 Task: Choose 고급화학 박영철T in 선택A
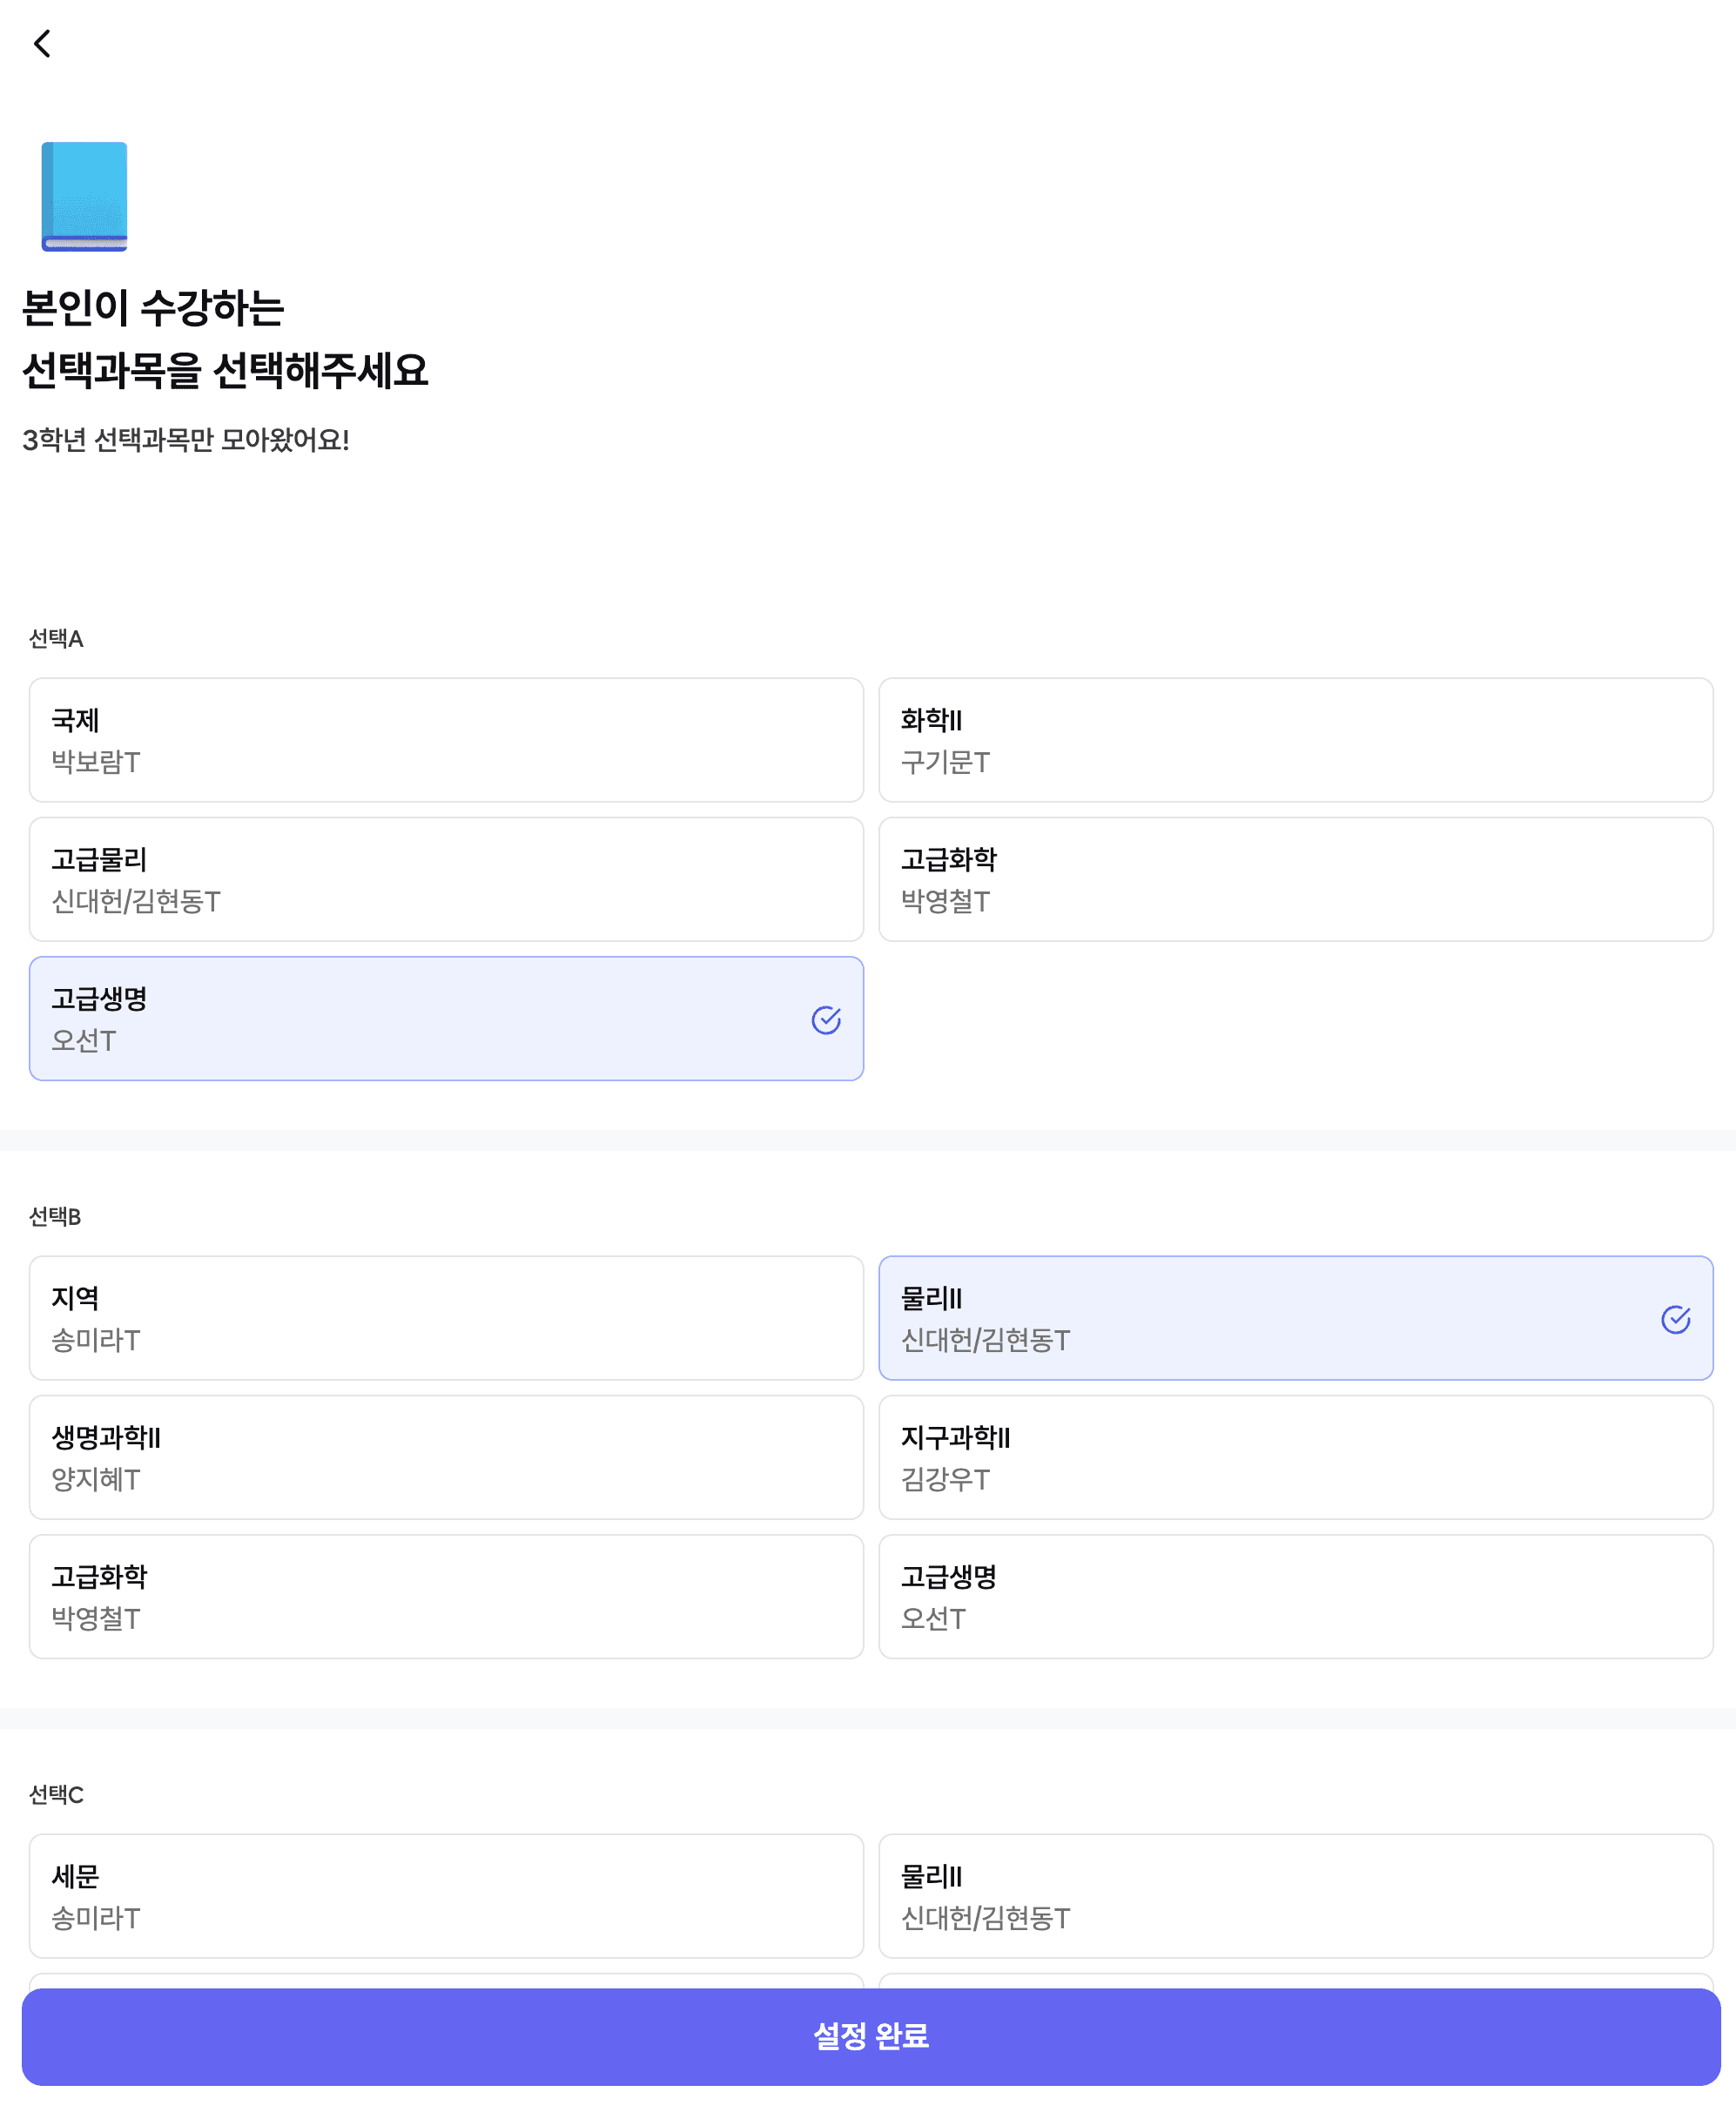click(1295, 878)
